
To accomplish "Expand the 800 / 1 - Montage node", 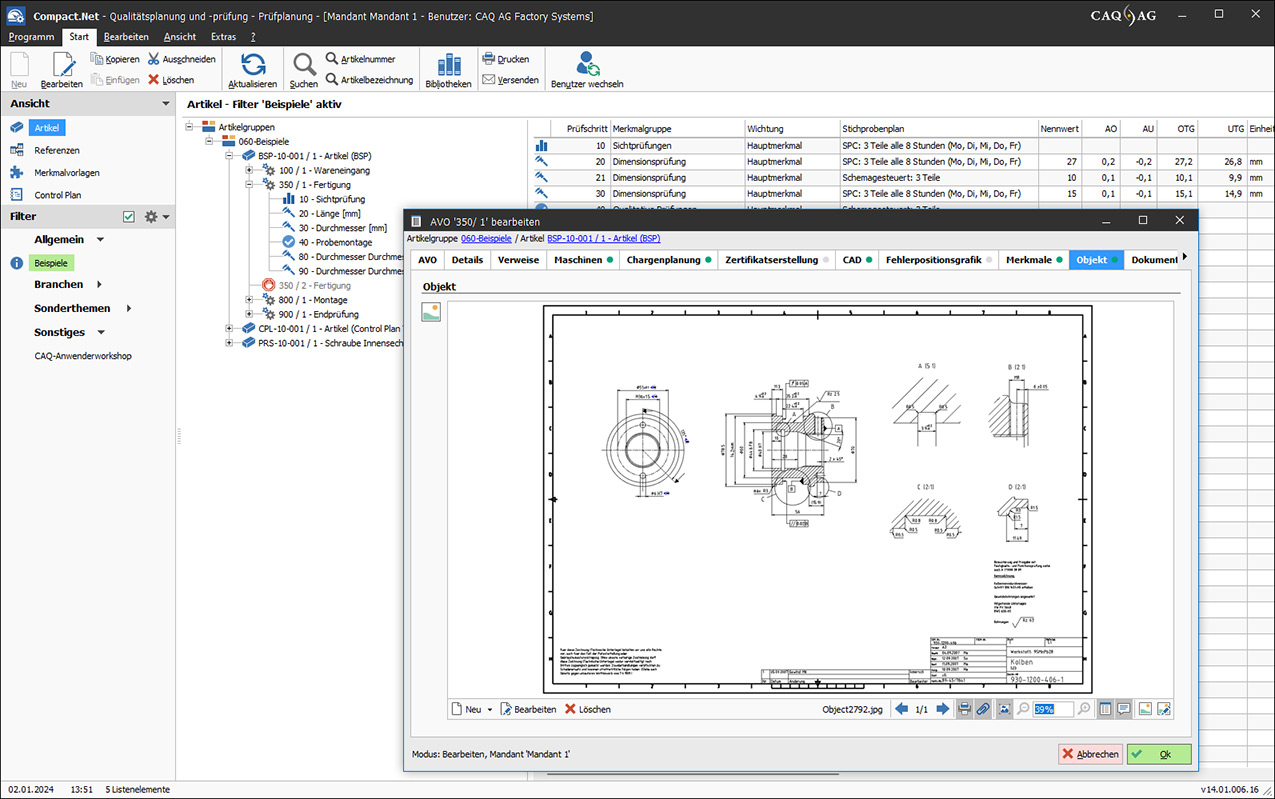I will [x=250, y=299].
